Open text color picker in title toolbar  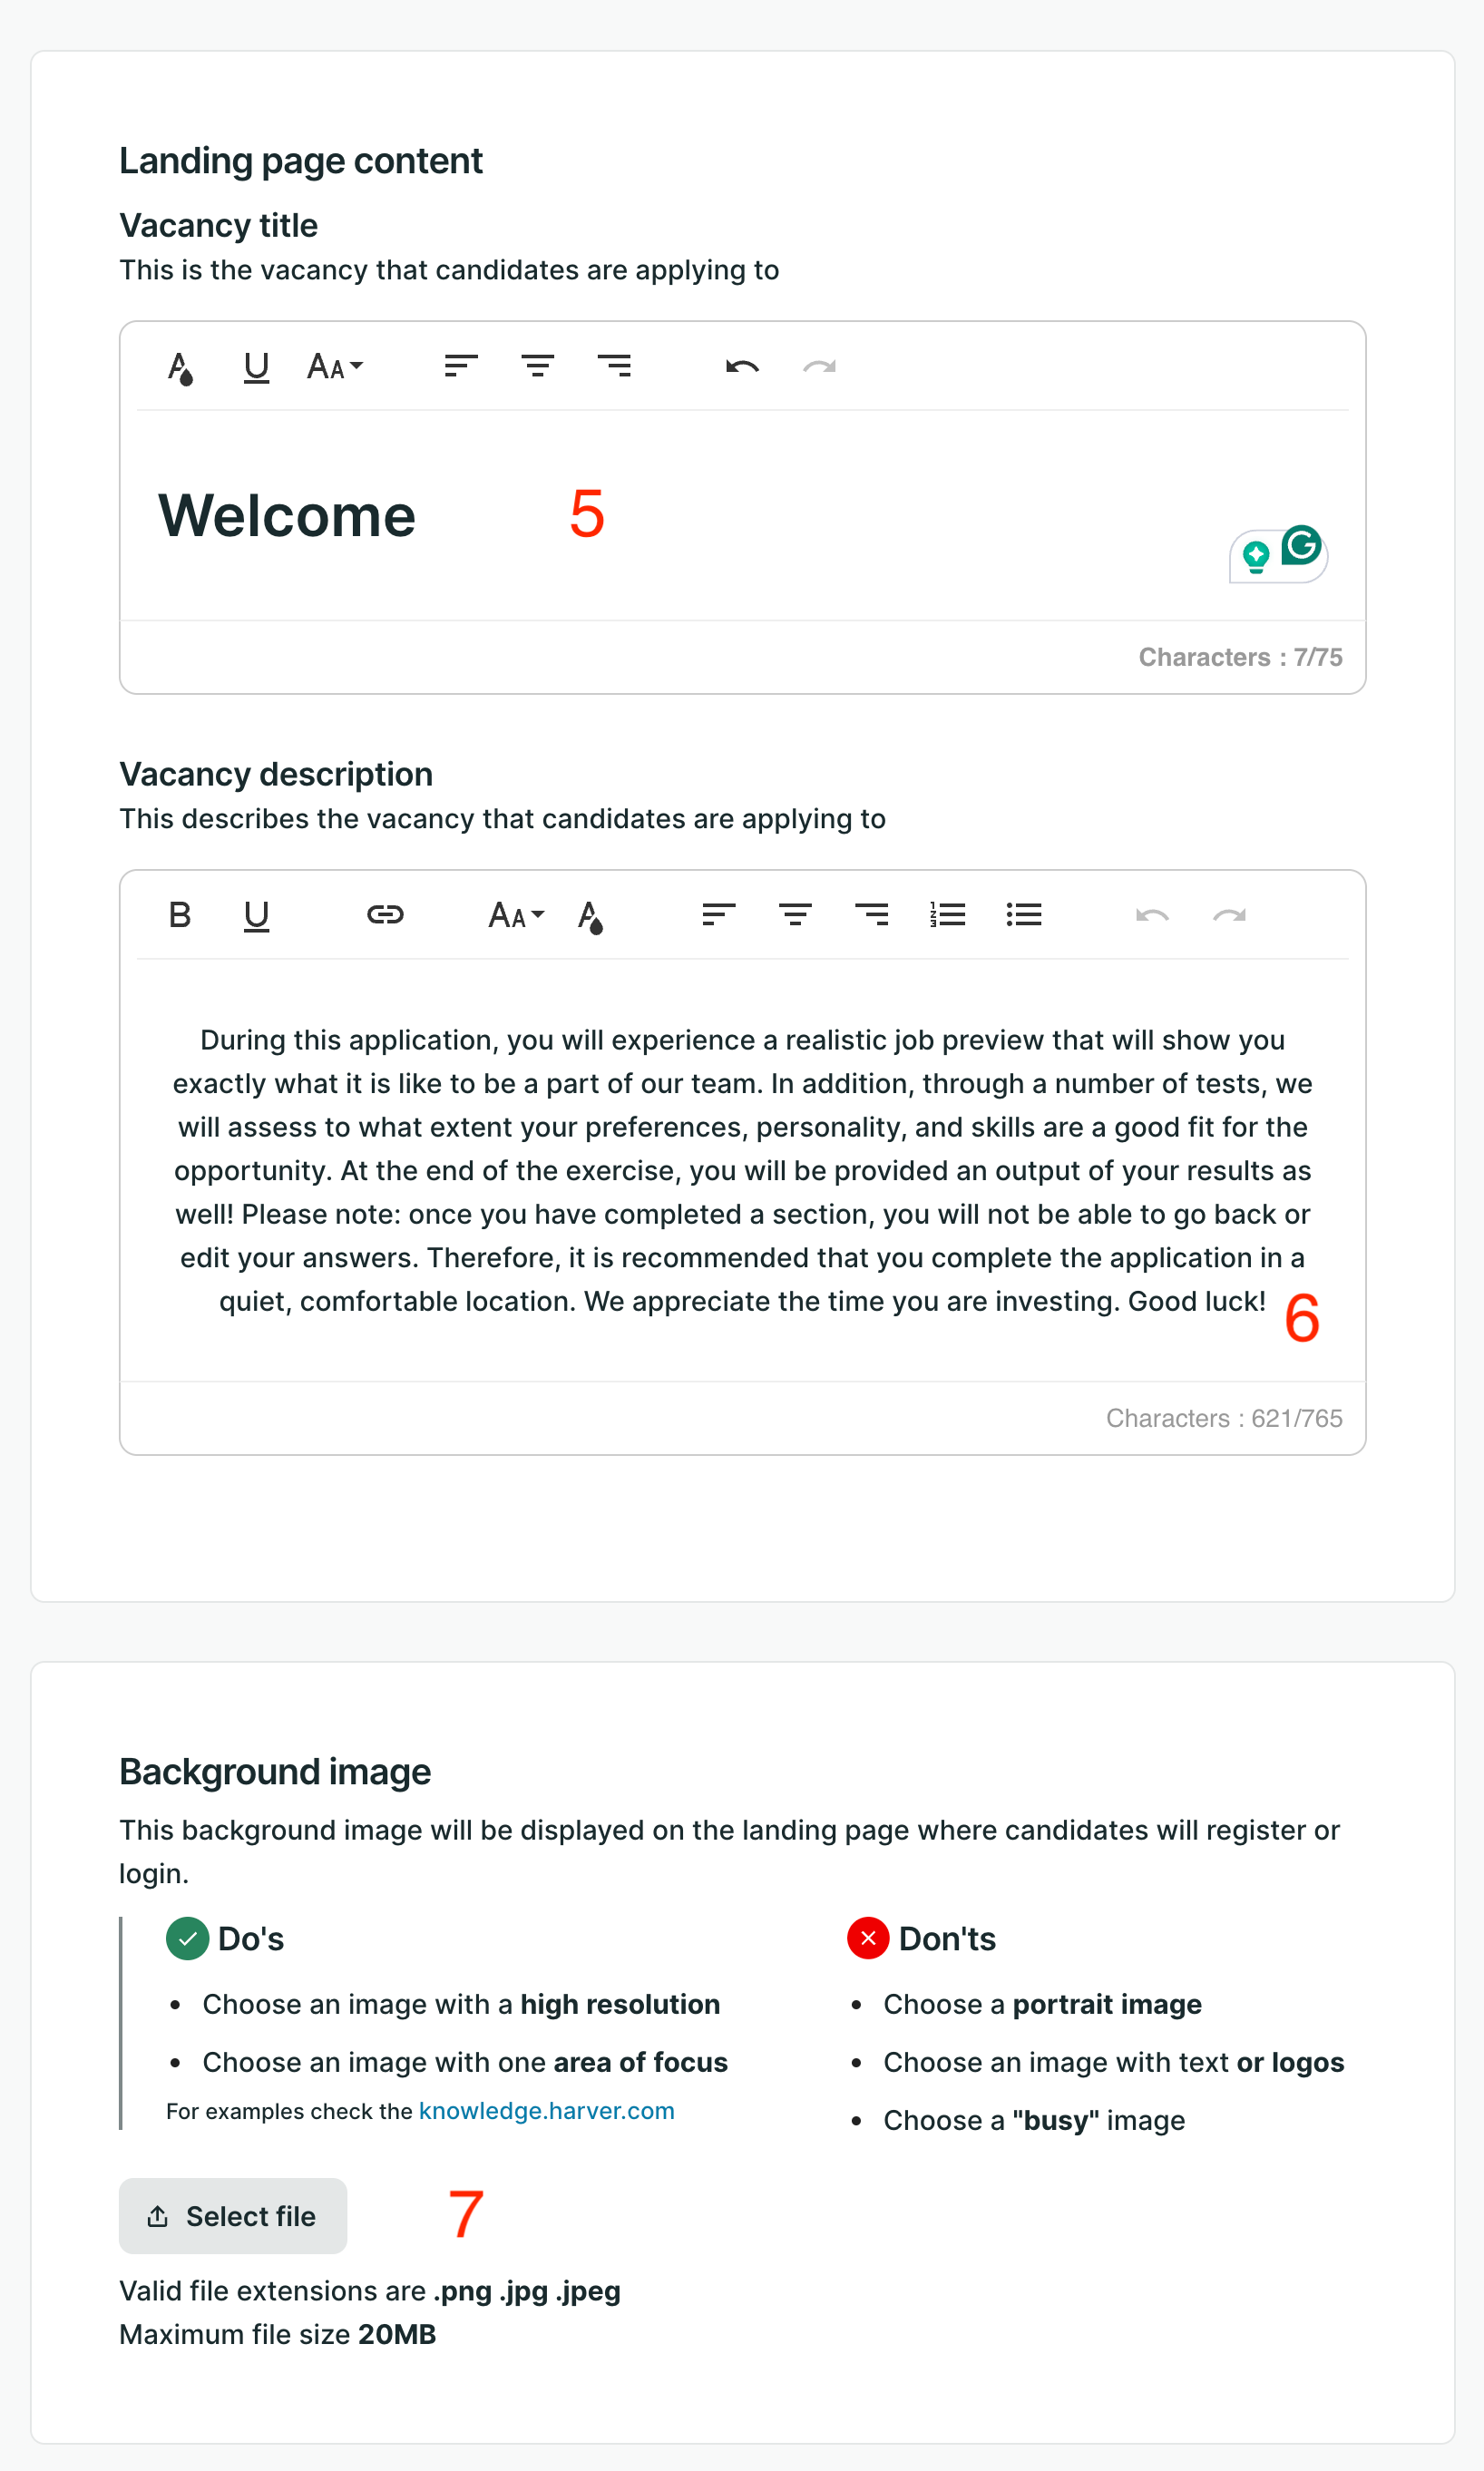[180, 367]
